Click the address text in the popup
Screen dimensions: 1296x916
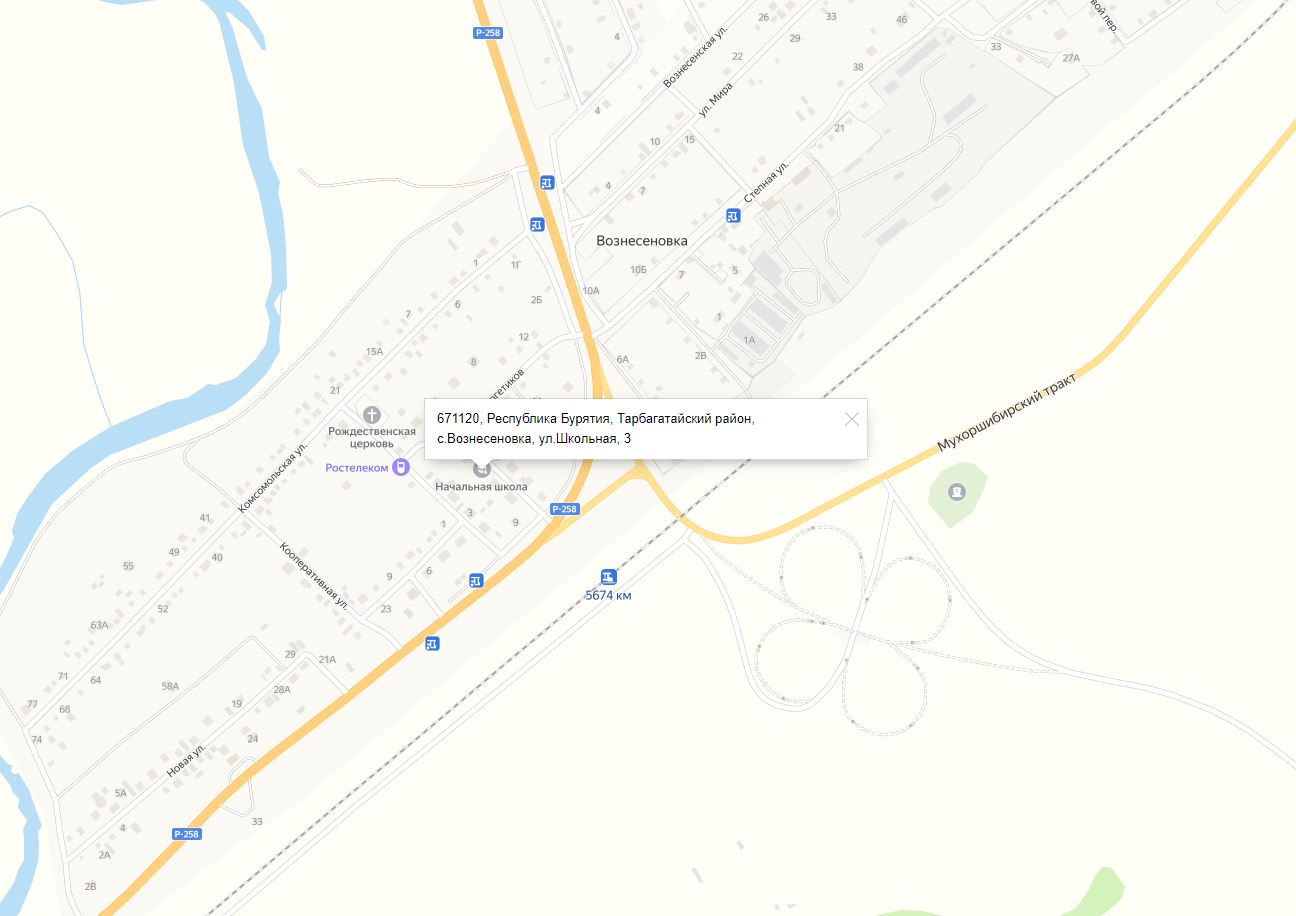596,428
